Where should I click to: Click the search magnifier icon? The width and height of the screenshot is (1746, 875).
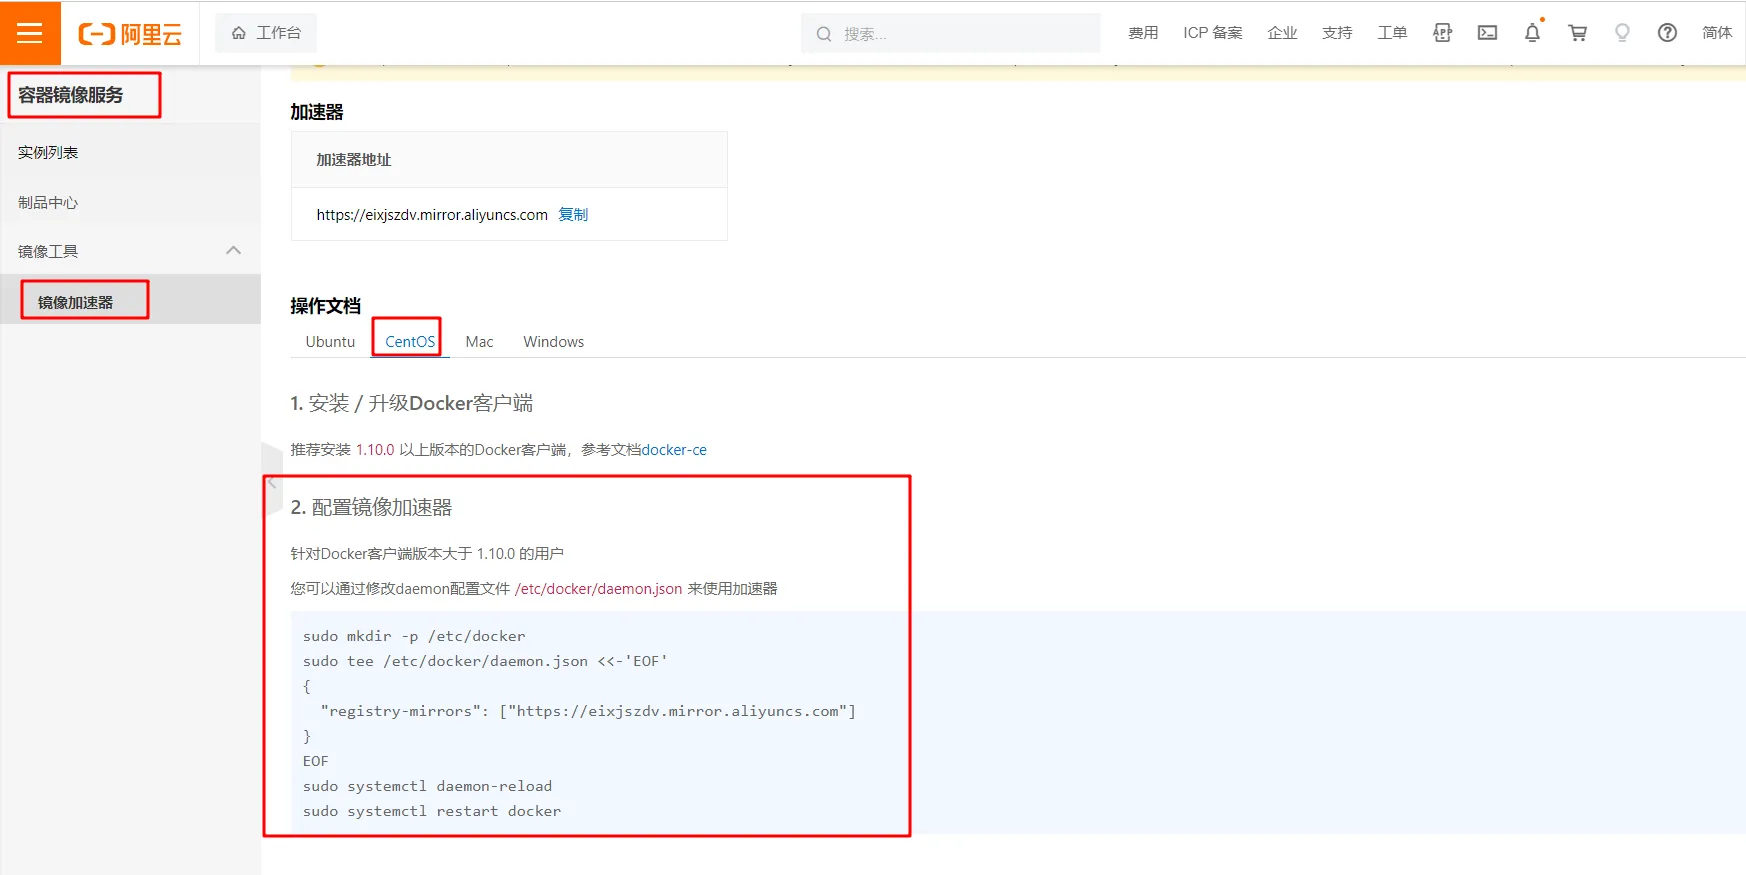824,34
